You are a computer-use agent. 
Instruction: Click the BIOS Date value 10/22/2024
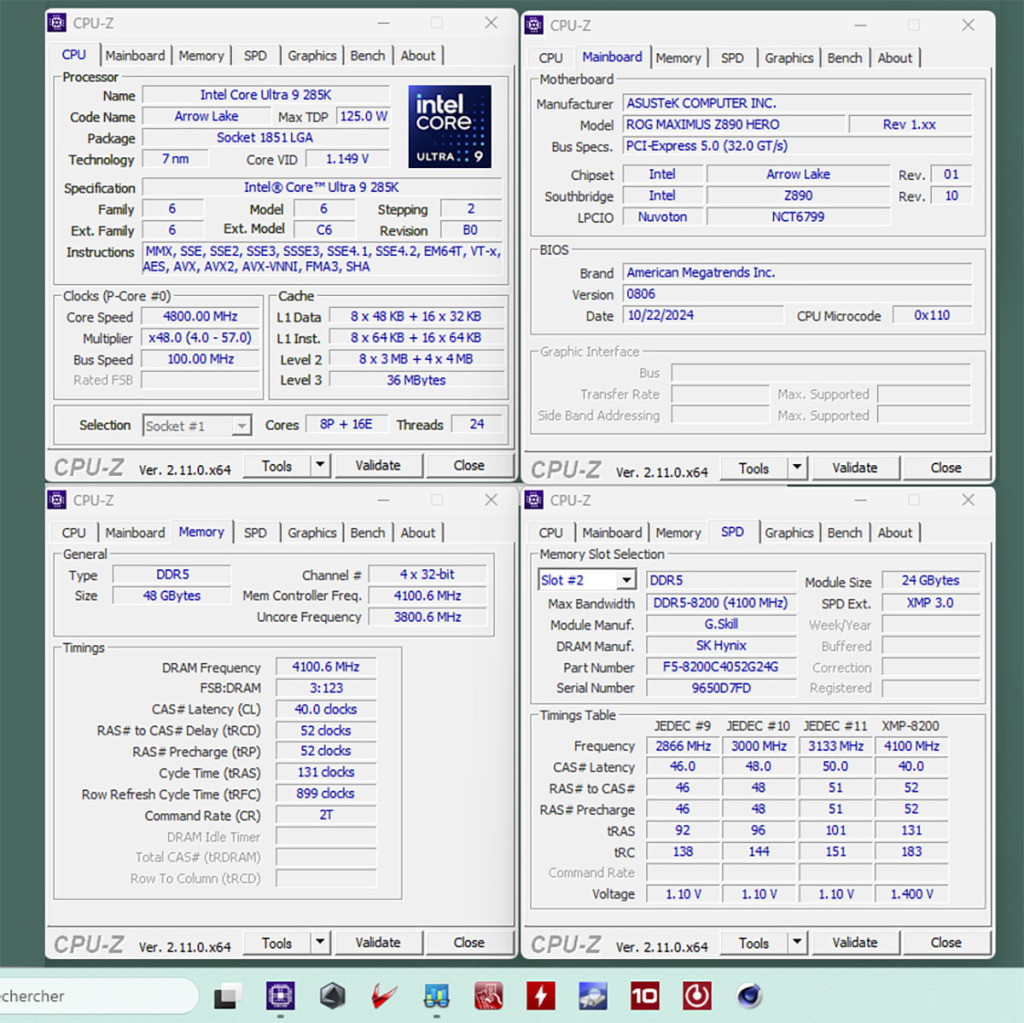[x=703, y=316]
